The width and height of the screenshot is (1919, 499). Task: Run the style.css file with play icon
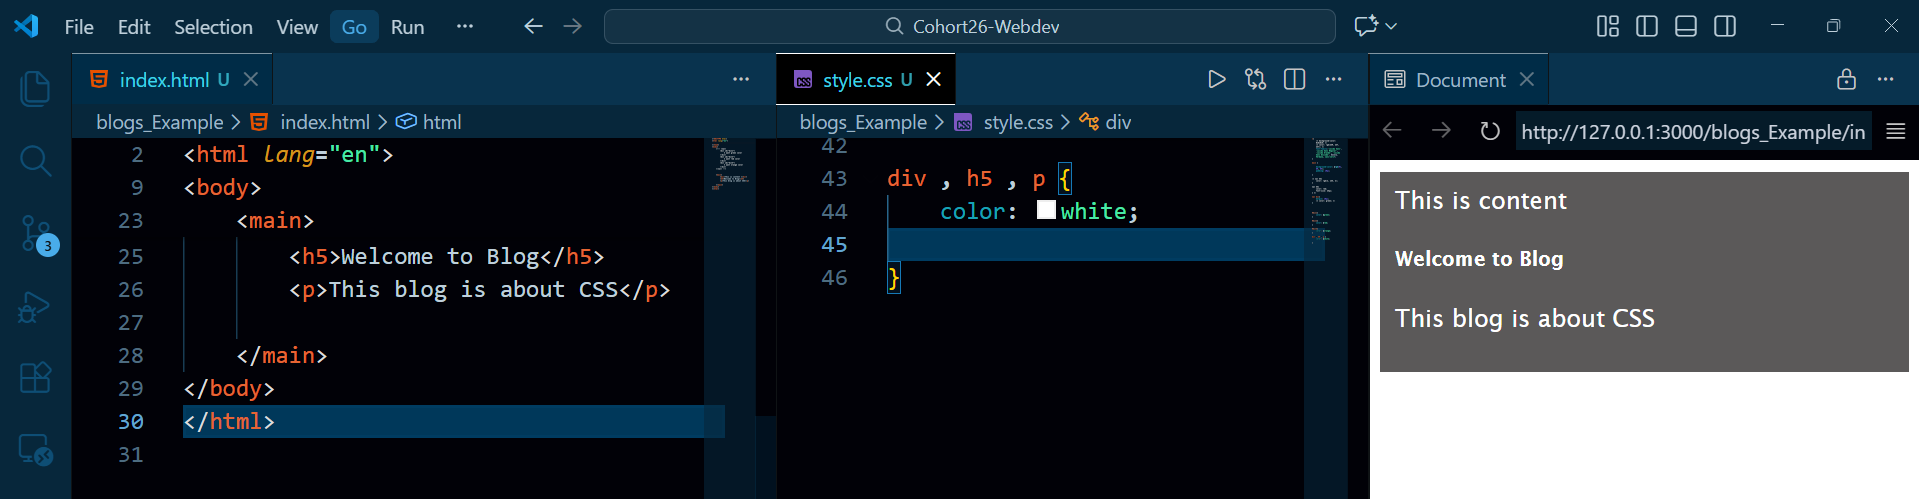pyautogui.click(x=1216, y=79)
